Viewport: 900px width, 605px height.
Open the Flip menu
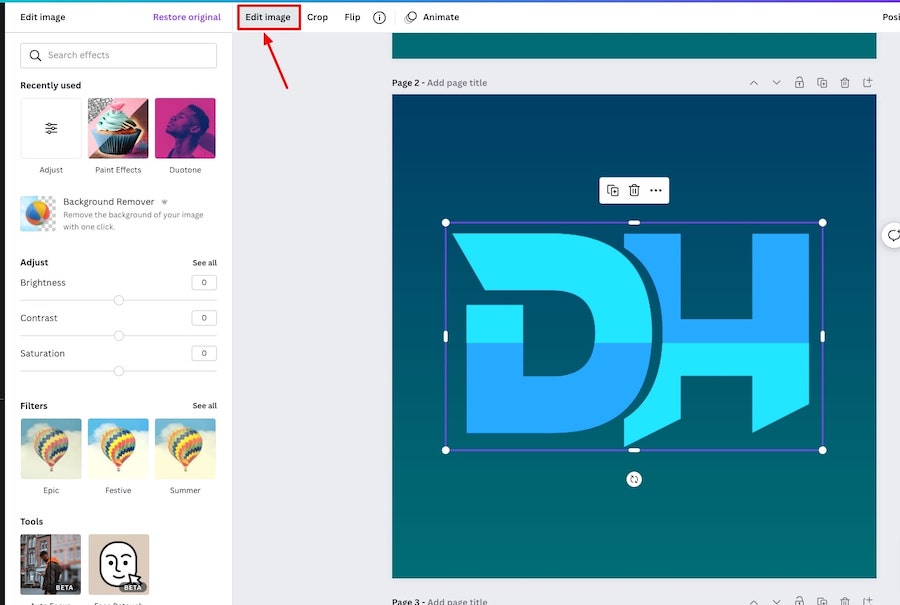[352, 17]
